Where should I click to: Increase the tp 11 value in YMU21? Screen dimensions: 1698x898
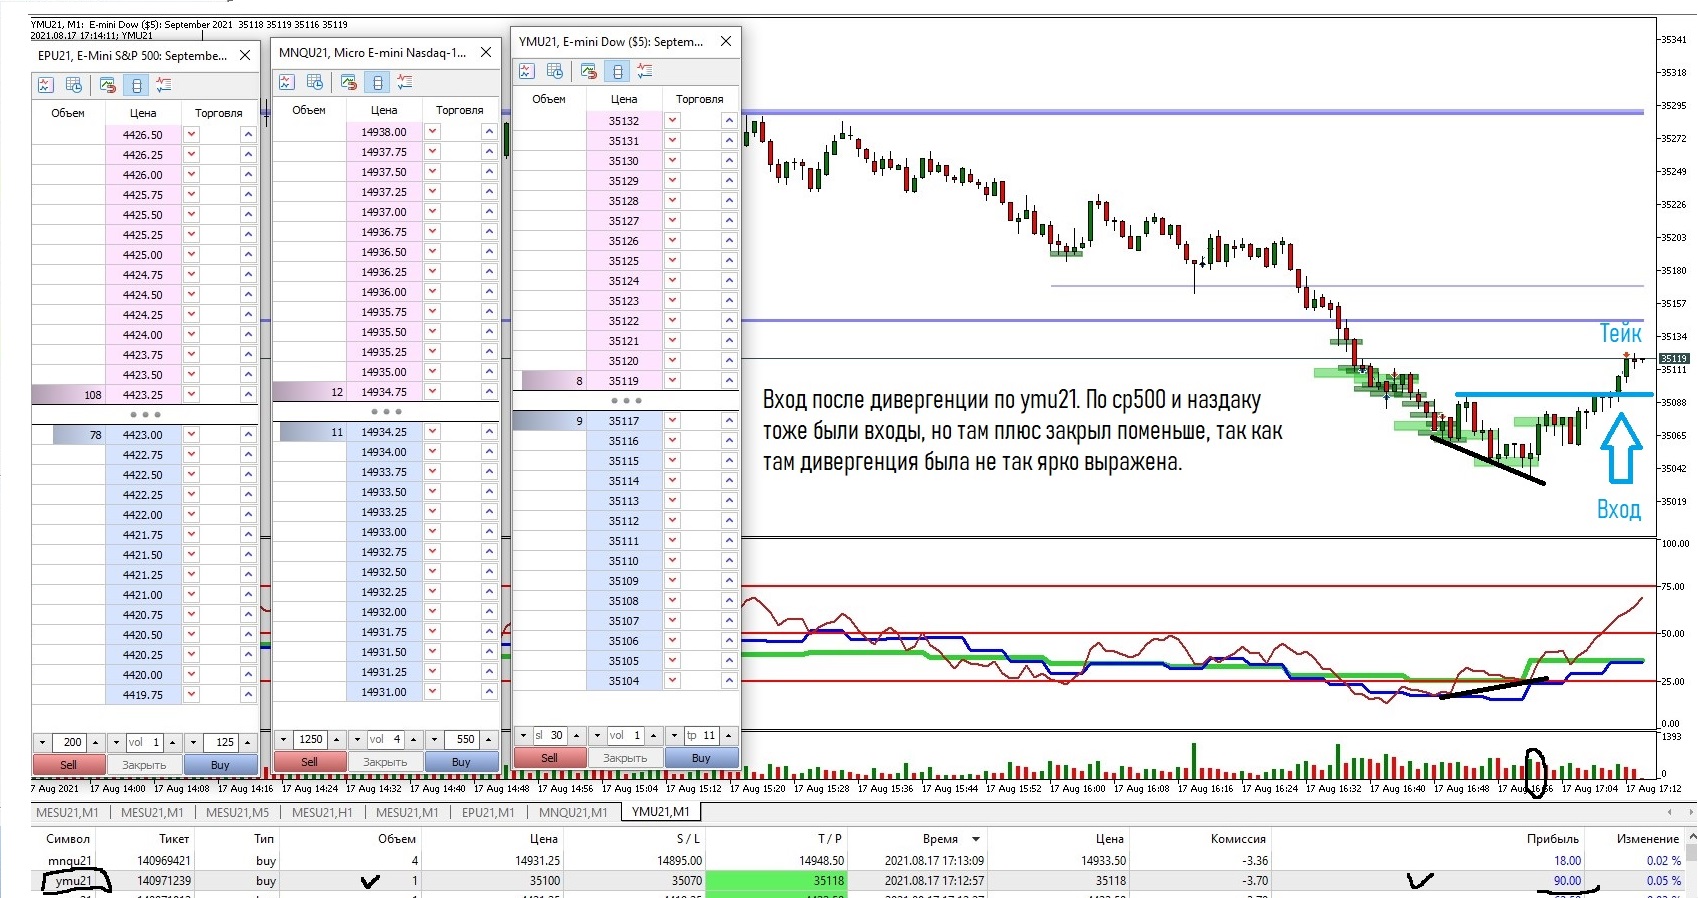click(729, 736)
